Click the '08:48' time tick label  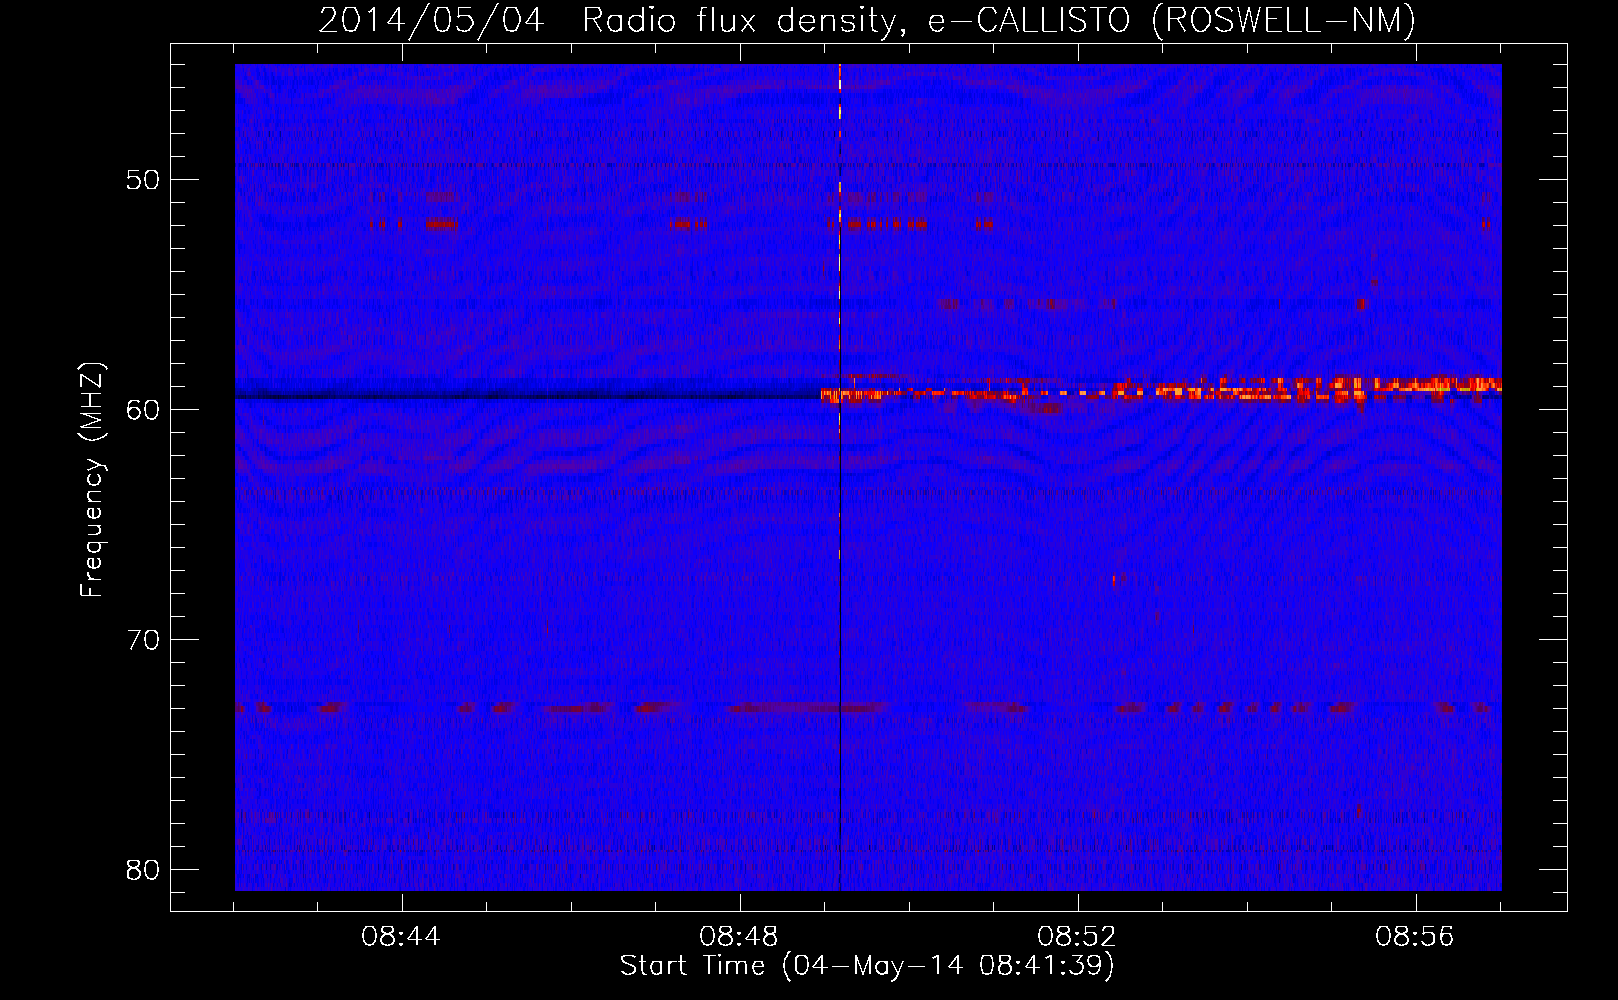click(x=740, y=937)
